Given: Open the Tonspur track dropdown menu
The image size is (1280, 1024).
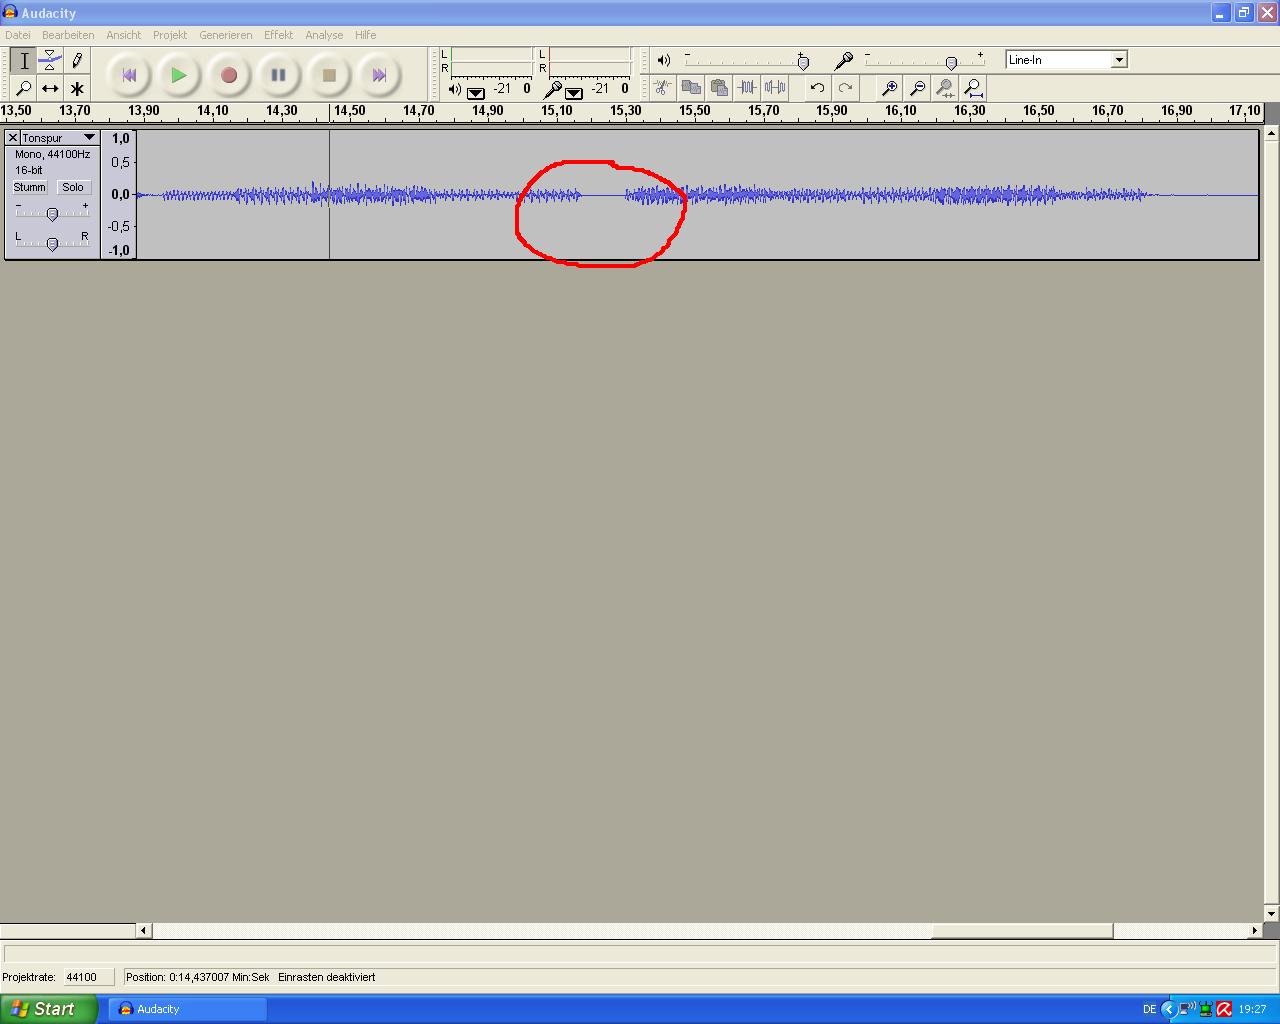Looking at the screenshot, I should pos(89,138).
